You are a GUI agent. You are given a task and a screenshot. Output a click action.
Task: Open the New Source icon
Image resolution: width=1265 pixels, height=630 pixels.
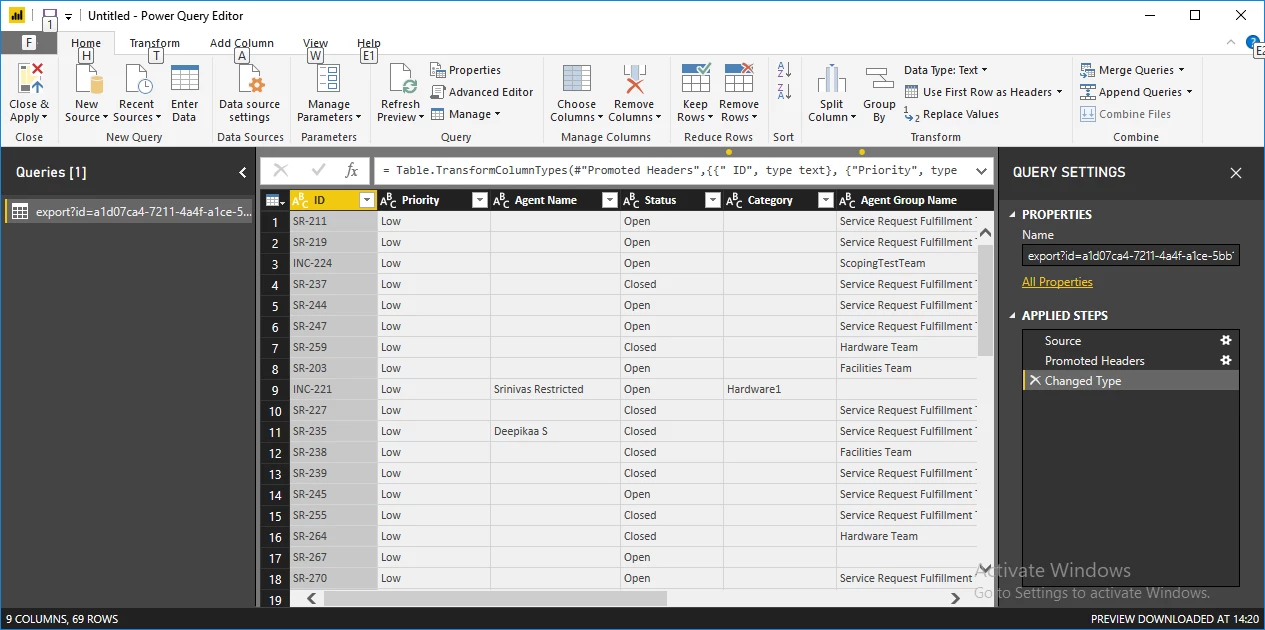click(x=87, y=79)
